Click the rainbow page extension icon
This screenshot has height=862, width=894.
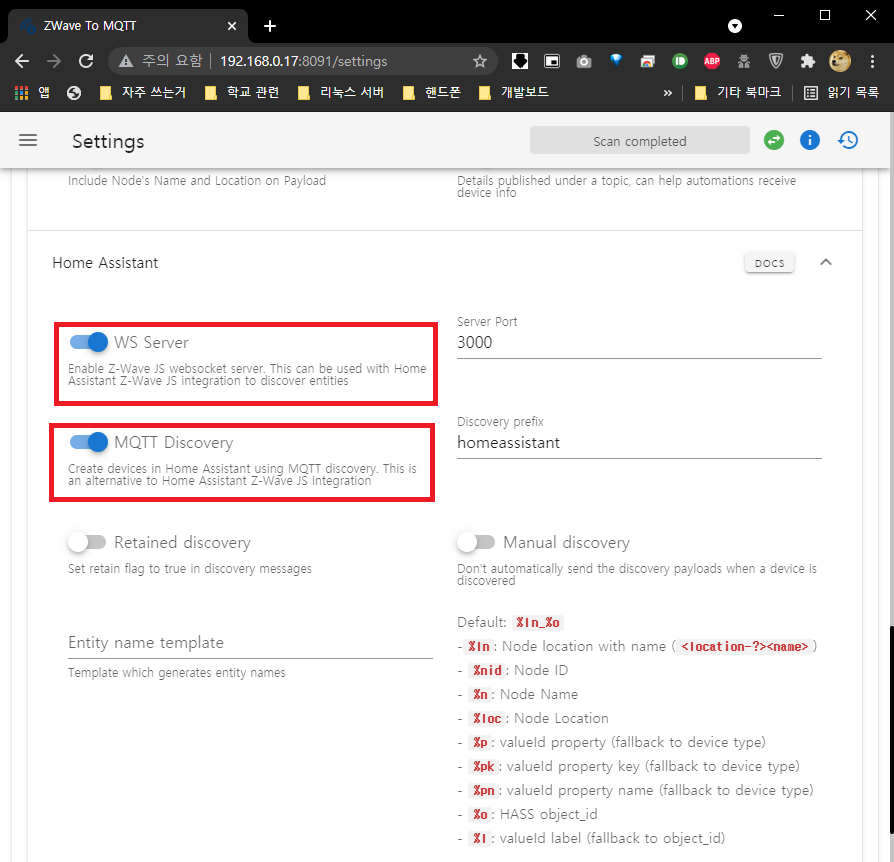648,61
